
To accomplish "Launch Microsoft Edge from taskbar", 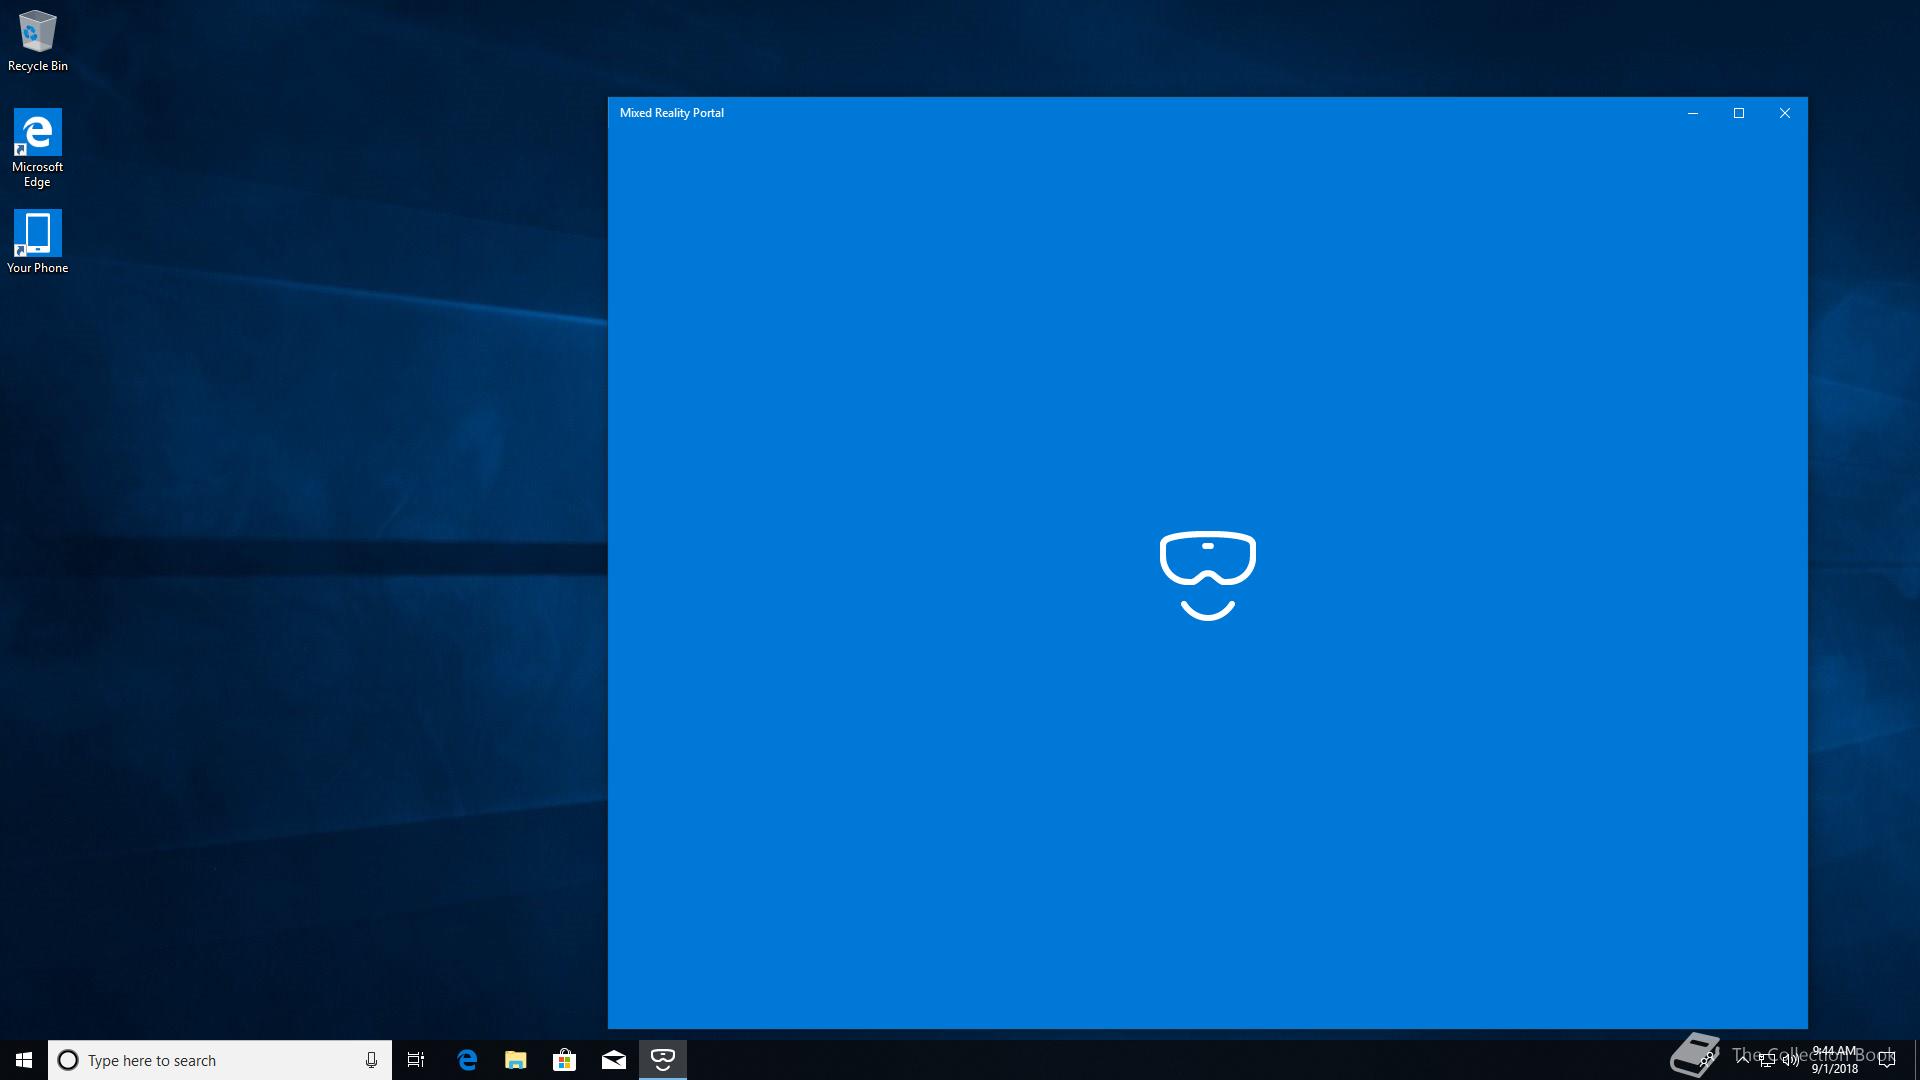I will point(467,1060).
